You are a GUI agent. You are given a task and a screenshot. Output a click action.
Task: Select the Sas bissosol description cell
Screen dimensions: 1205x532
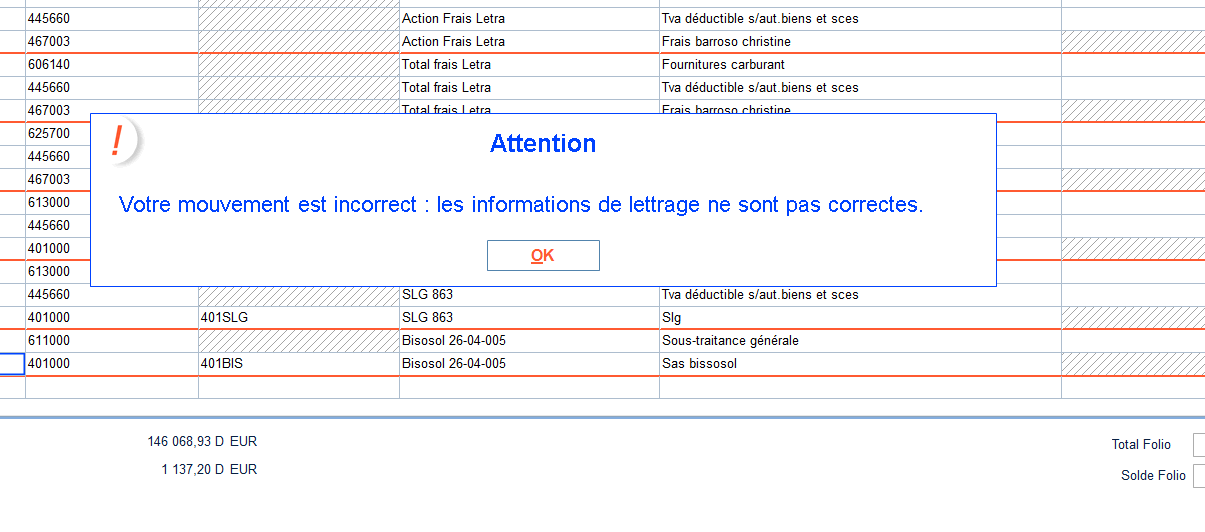(860, 364)
